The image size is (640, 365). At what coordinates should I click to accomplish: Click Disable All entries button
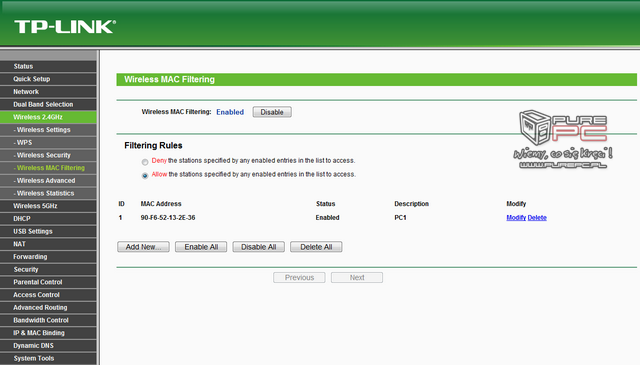point(258,247)
